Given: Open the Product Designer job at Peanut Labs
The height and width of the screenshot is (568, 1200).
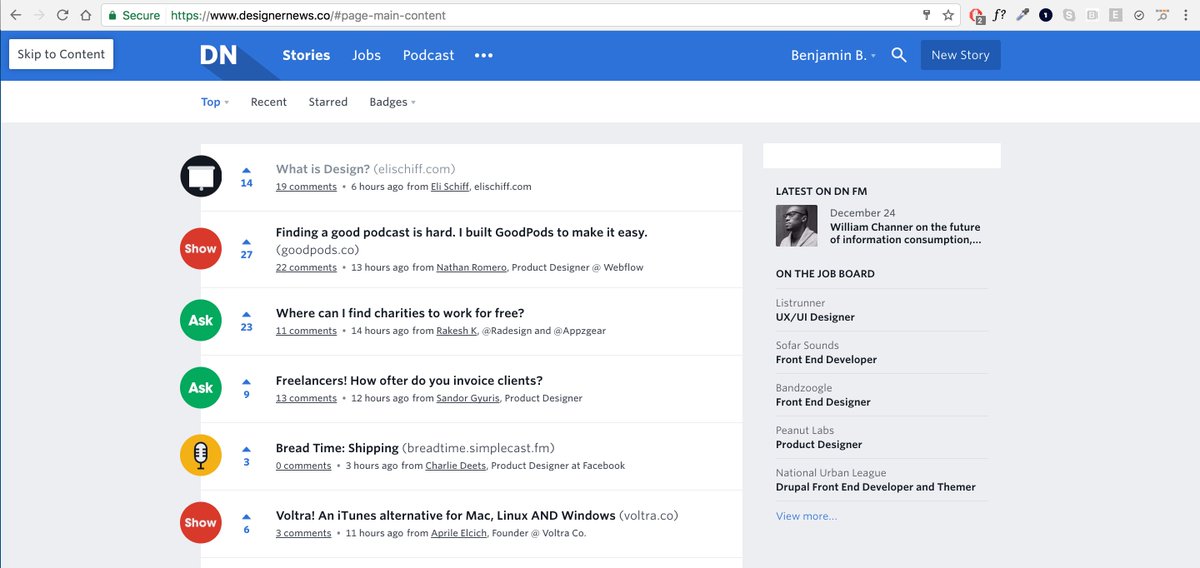Looking at the screenshot, I should click(x=819, y=444).
